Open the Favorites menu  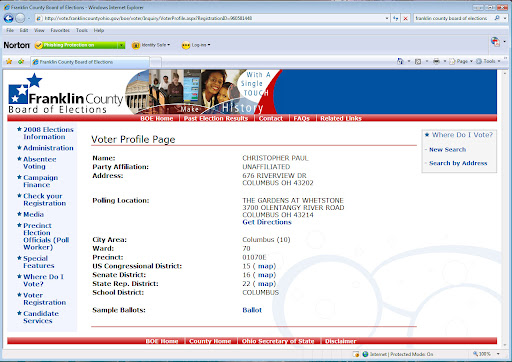60,30
